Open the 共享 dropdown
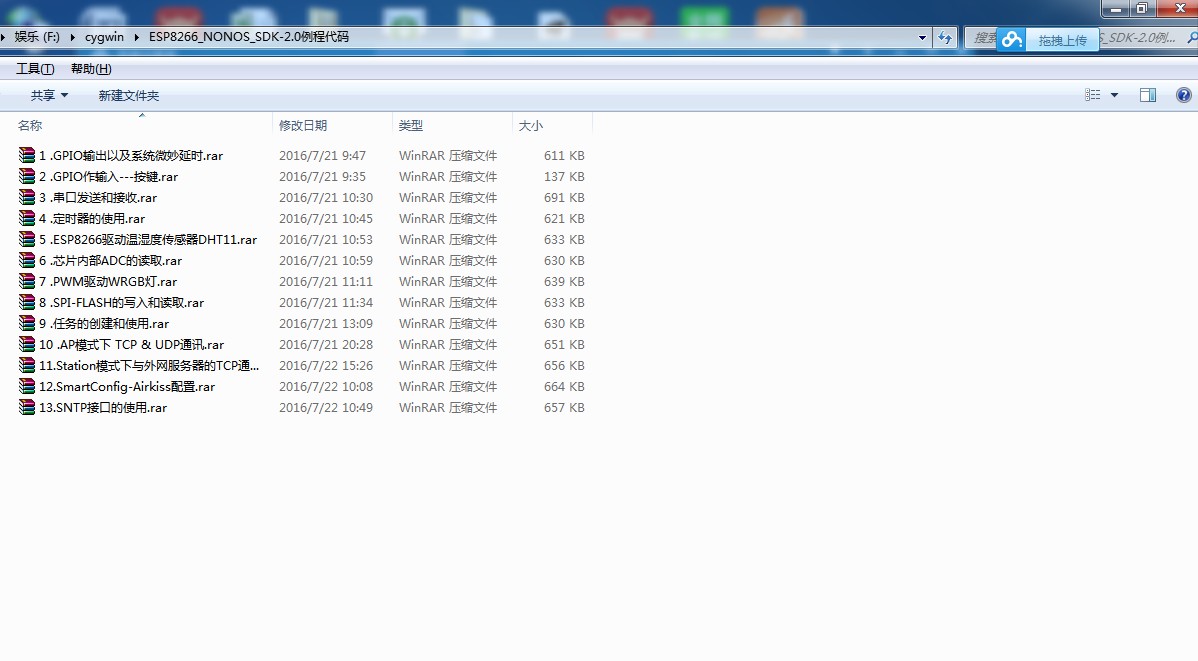This screenshot has height=661, width=1198. 49,96
